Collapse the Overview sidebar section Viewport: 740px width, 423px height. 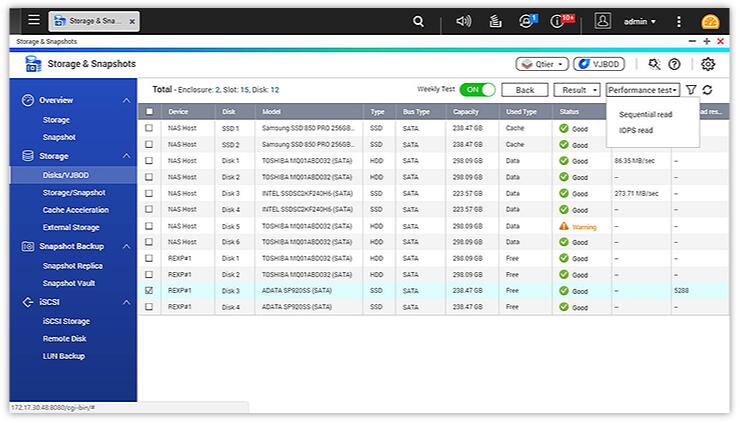click(x=126, y=100)
